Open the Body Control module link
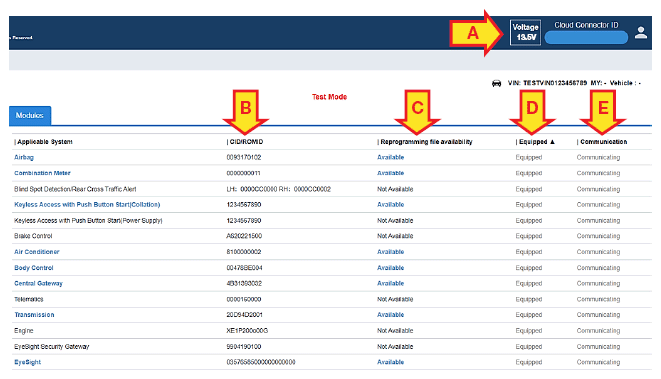 34,268
